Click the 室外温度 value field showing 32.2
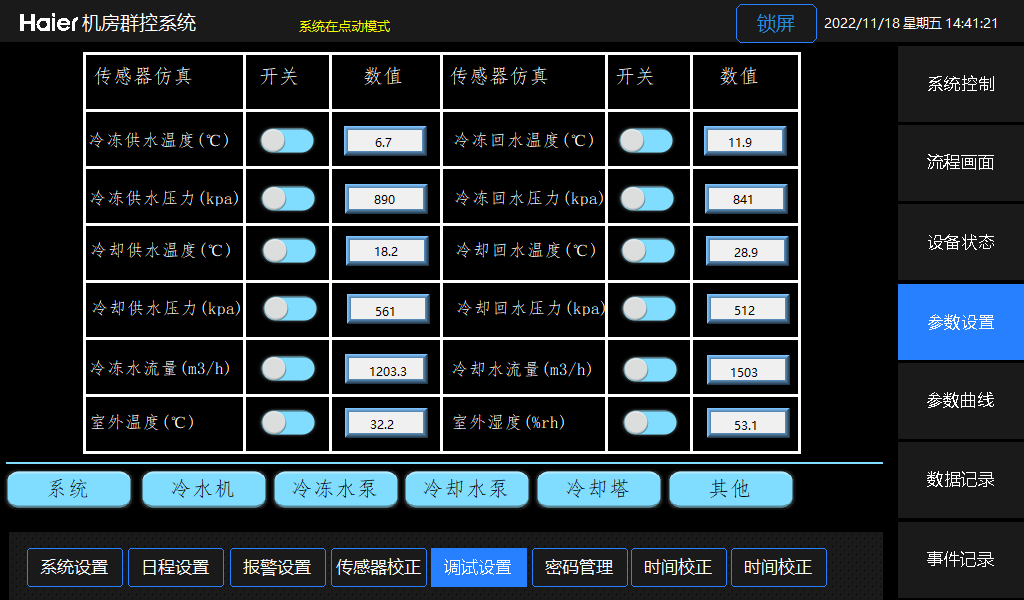Viewport: 1024px width, 600px height. click(x=382, y=424)
